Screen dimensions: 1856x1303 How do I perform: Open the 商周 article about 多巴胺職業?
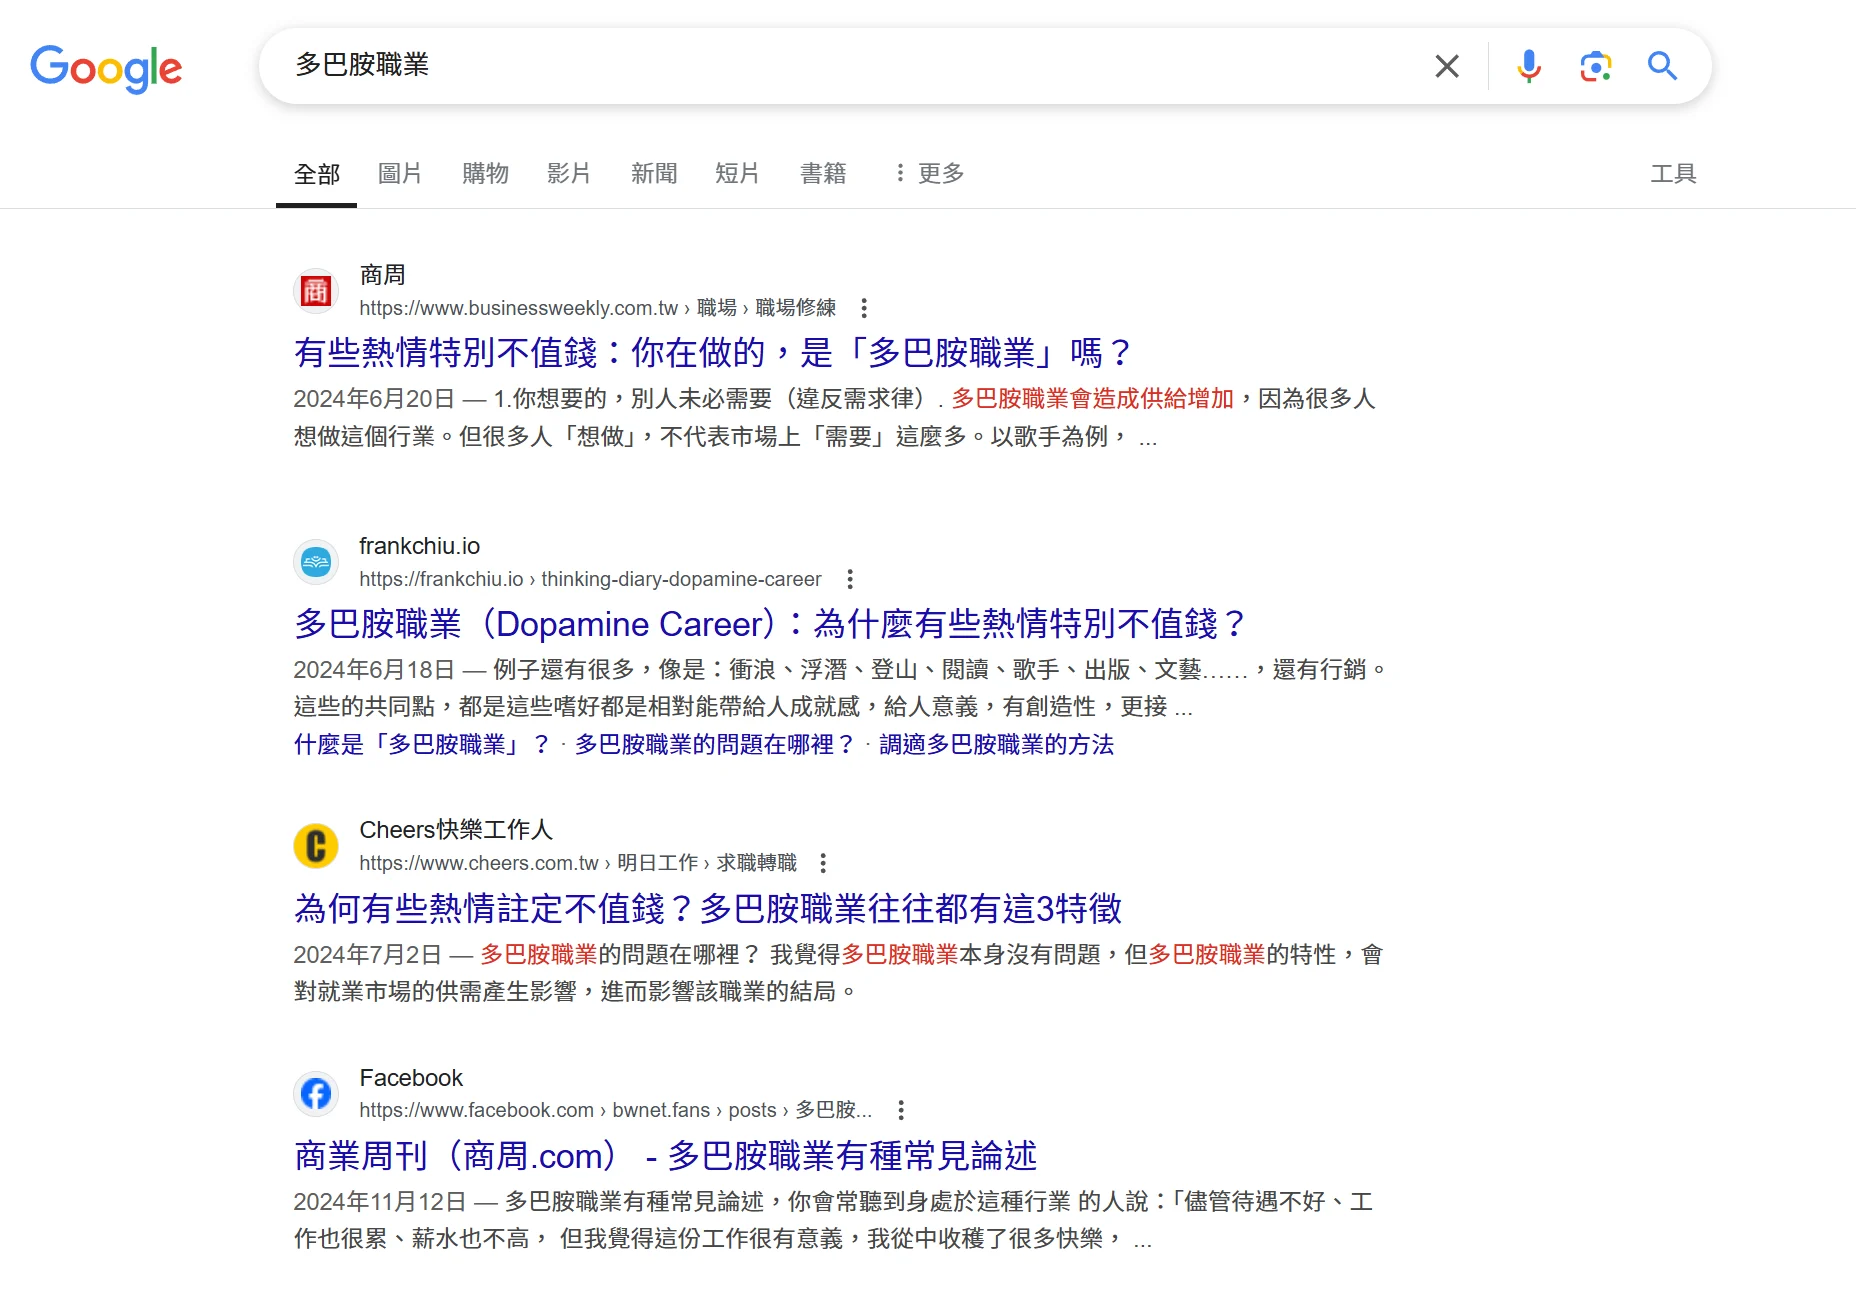712,353
